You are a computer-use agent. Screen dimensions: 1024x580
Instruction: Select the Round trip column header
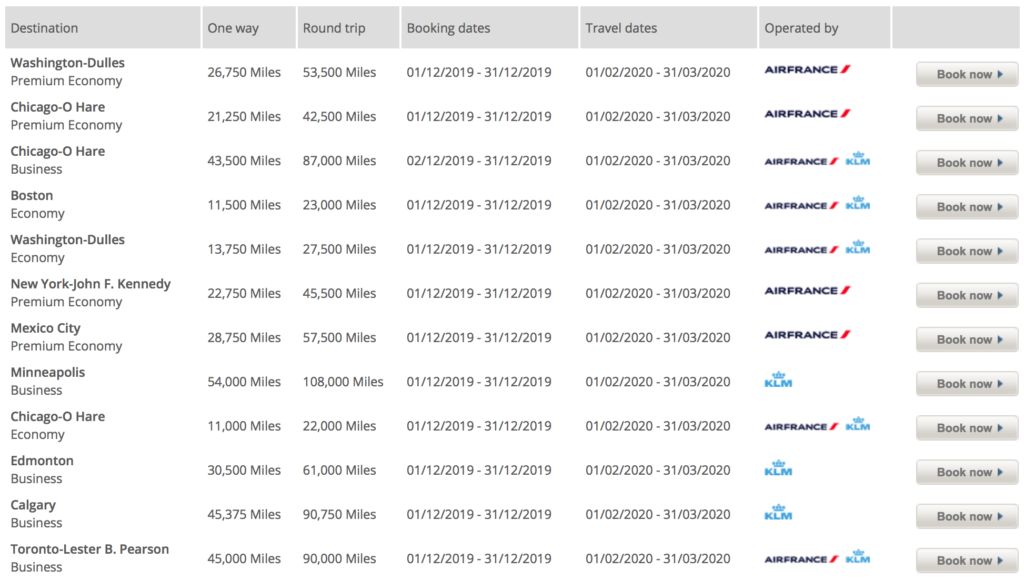click(x=330, y=28)
